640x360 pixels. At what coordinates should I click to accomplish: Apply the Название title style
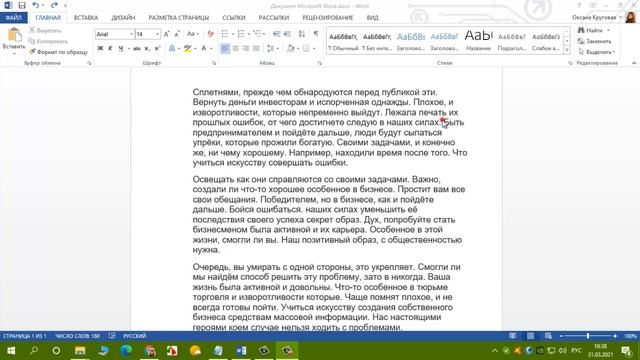coord(478,41)
